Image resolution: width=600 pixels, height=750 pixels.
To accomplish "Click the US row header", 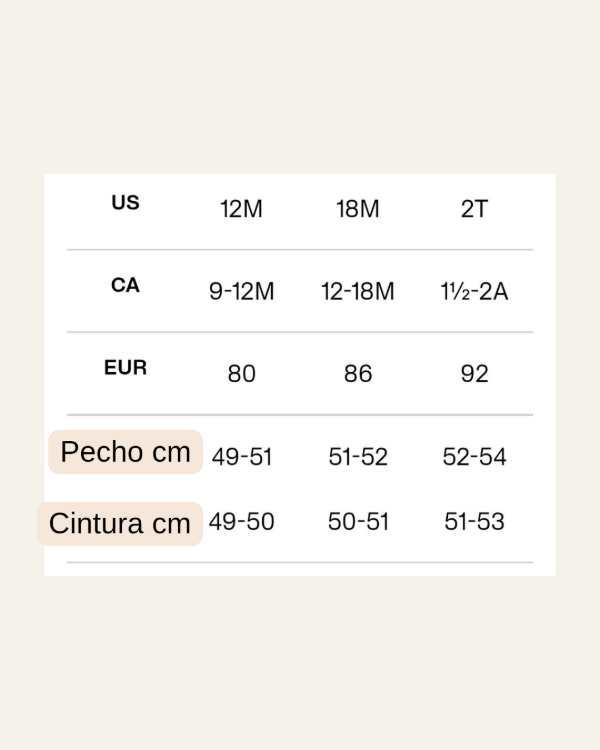I will (x=125, y=203).
